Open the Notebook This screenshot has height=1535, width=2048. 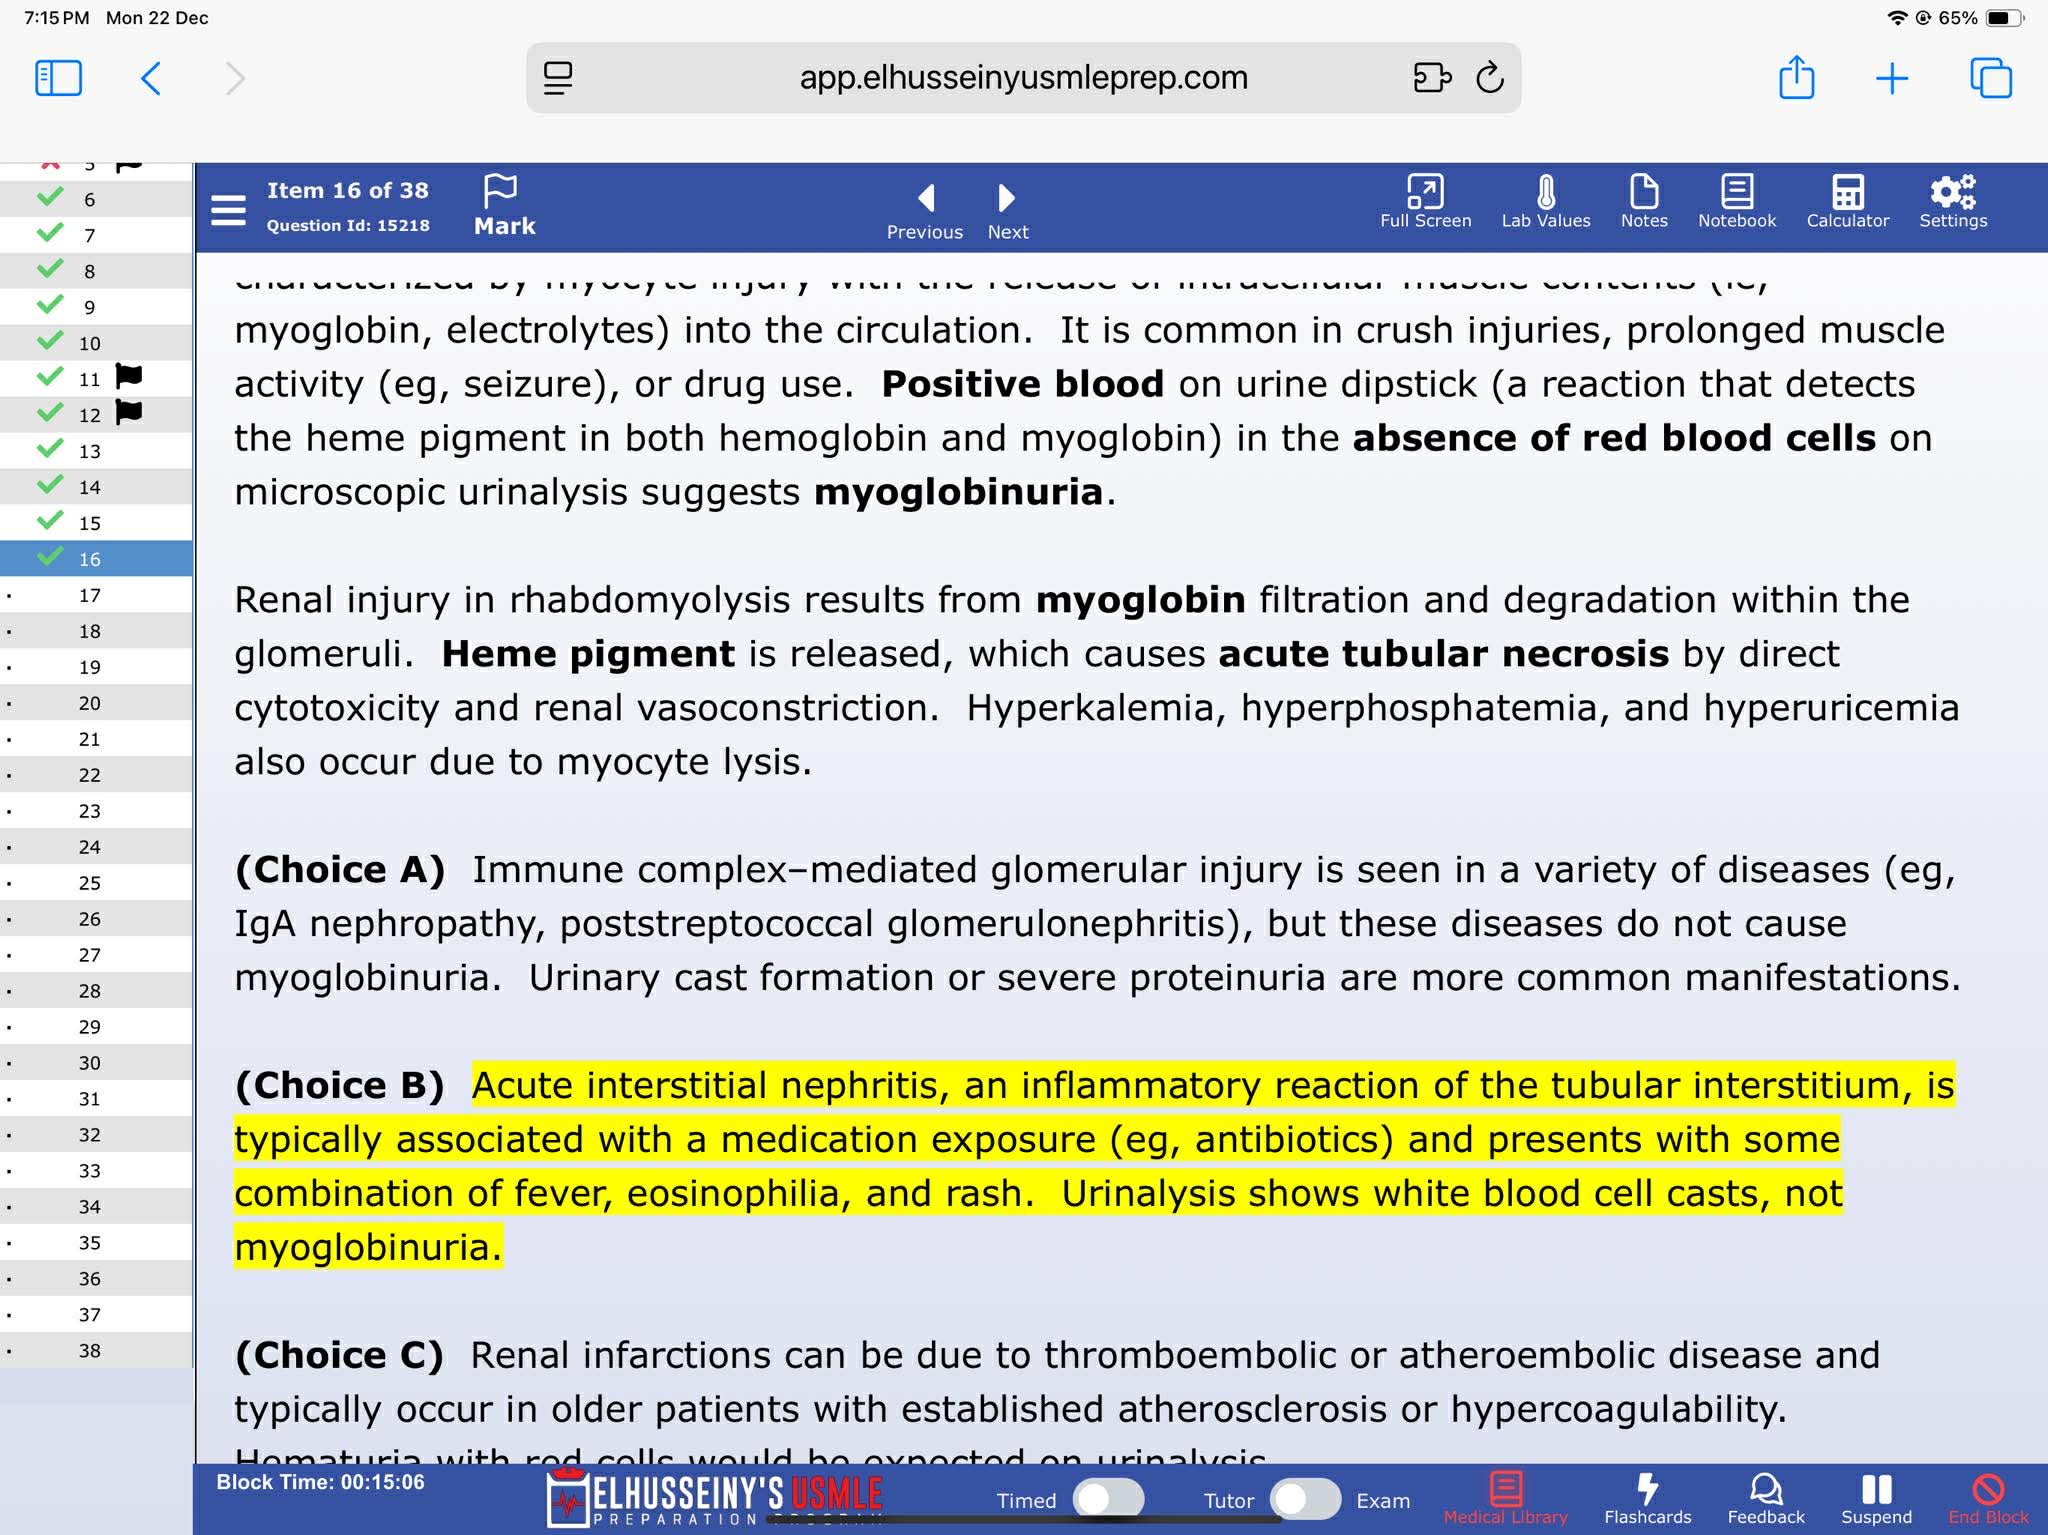(1736, 203)
